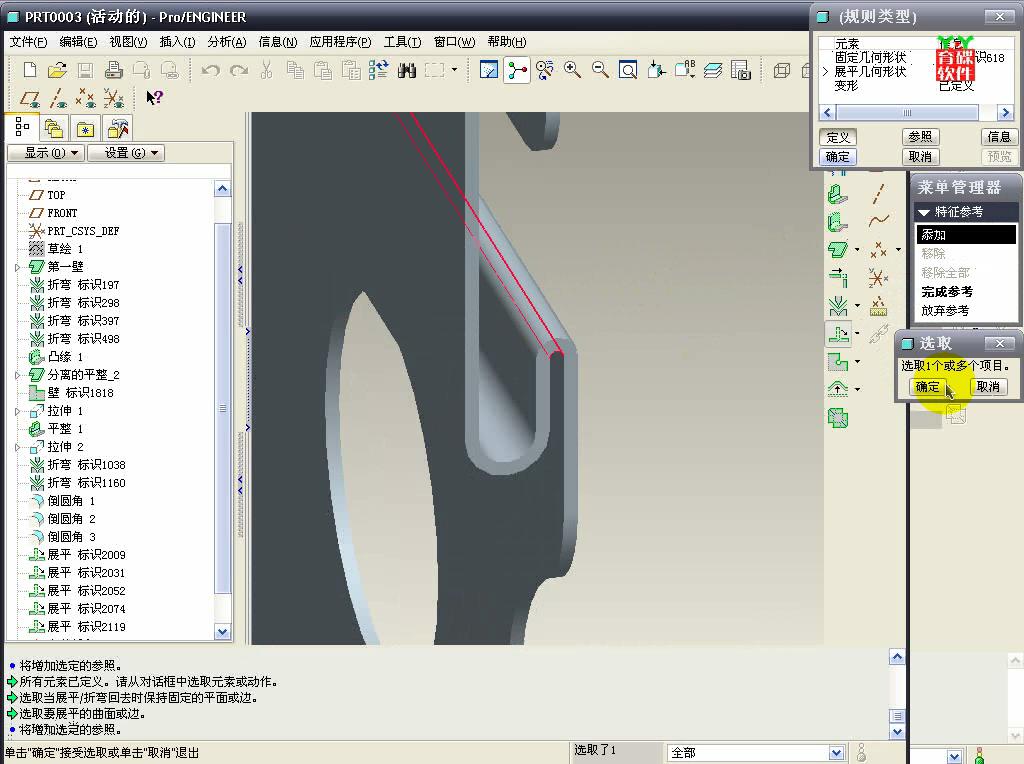Click model tree vertical scrollbar thumb
Image resolution: width=1024 pixels, height=764 pixels.
point(223,408)
